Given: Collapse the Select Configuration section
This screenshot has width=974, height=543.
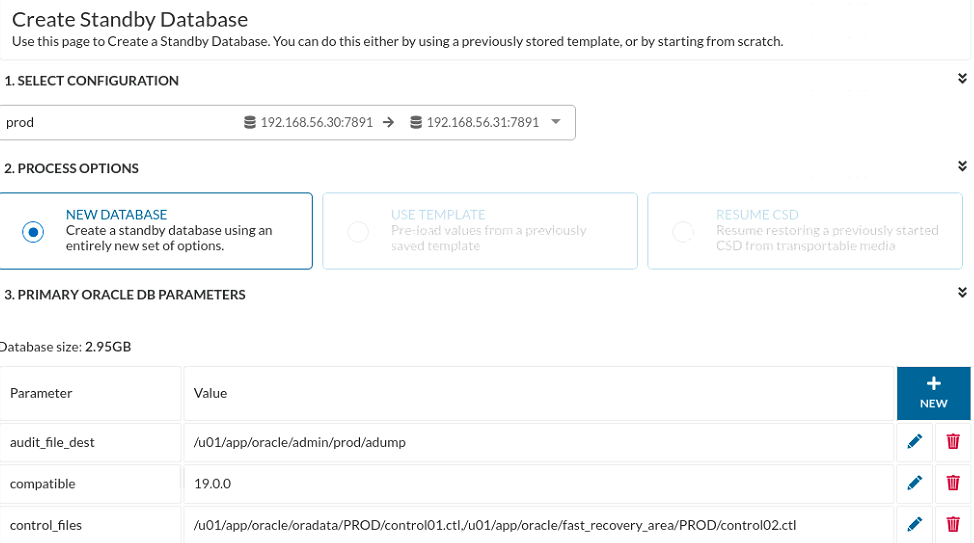Looking at the screenshot, I should pos(962,78).
